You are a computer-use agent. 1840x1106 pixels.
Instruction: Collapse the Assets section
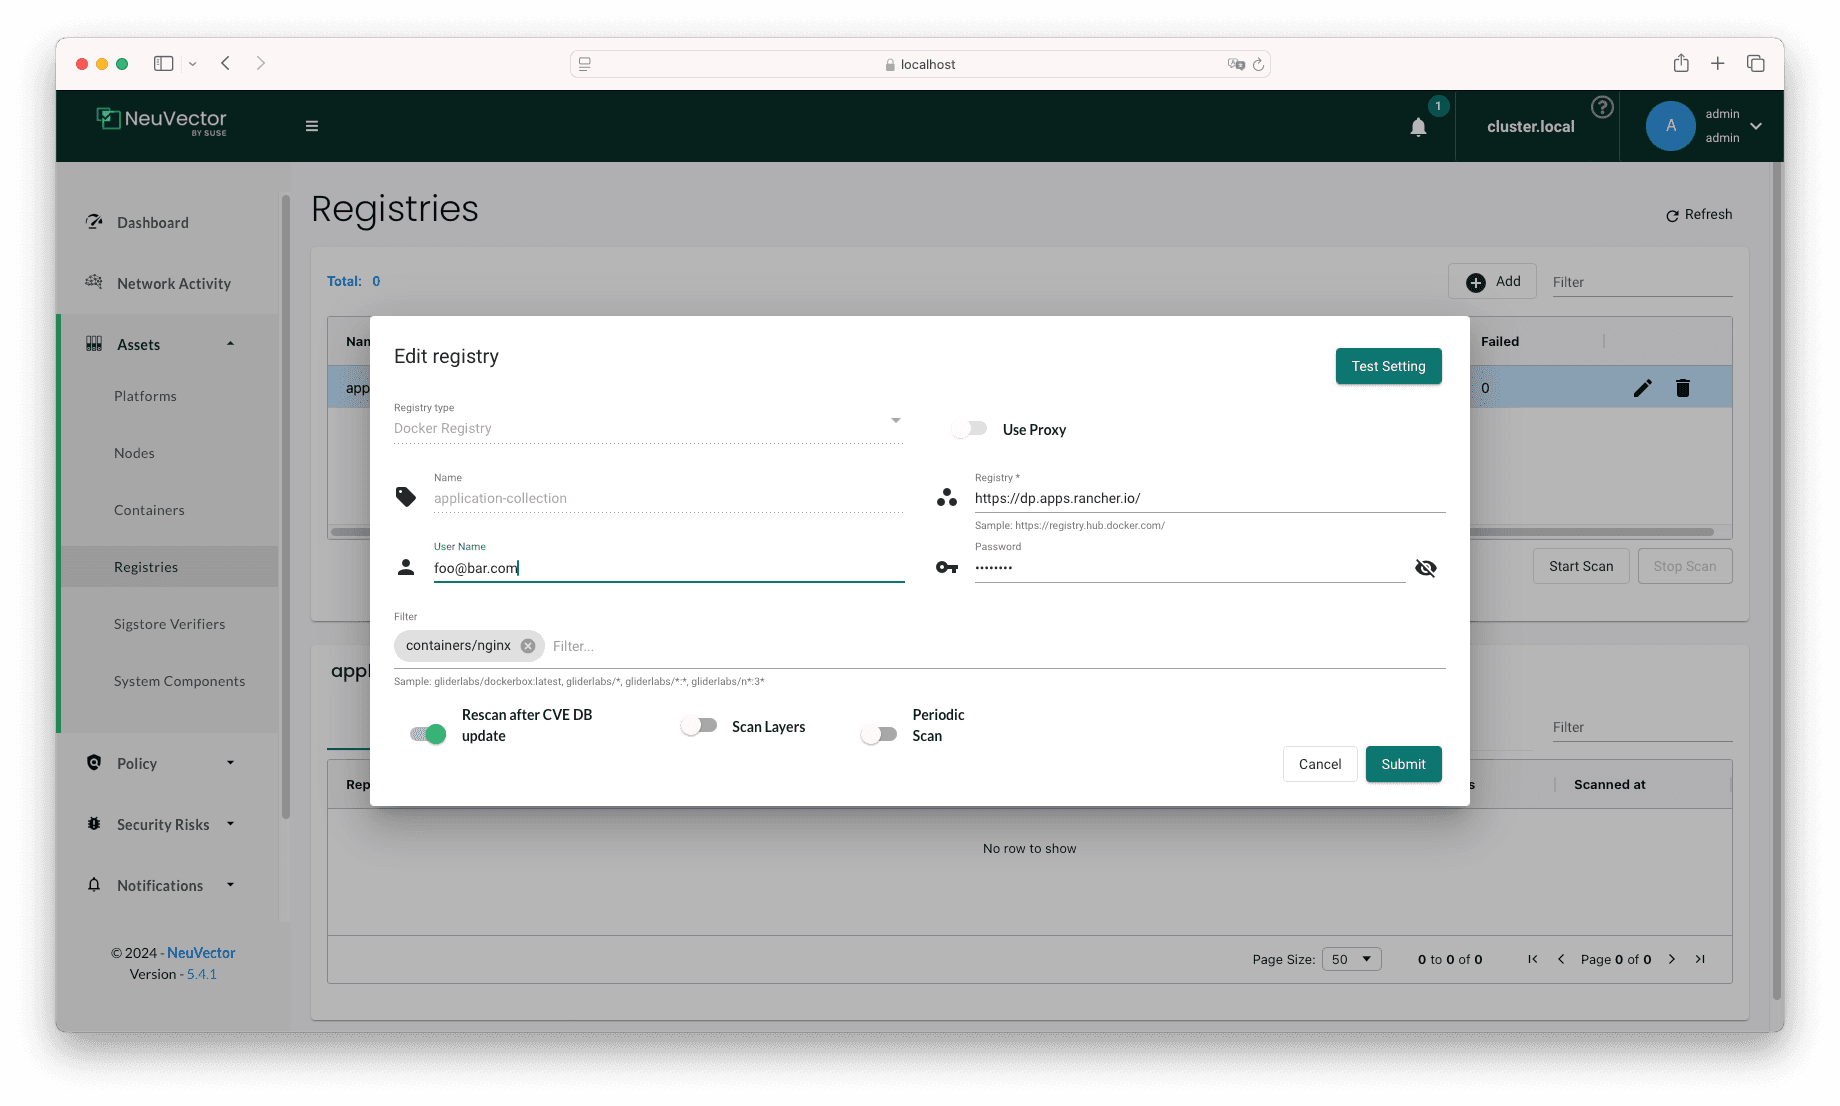(x=230, y=343)
